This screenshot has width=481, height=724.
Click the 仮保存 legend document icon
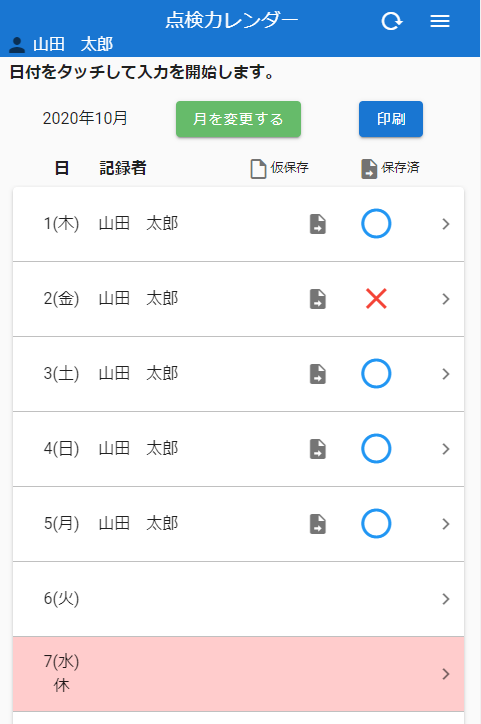pyautogui.click(x=258, y=169)
